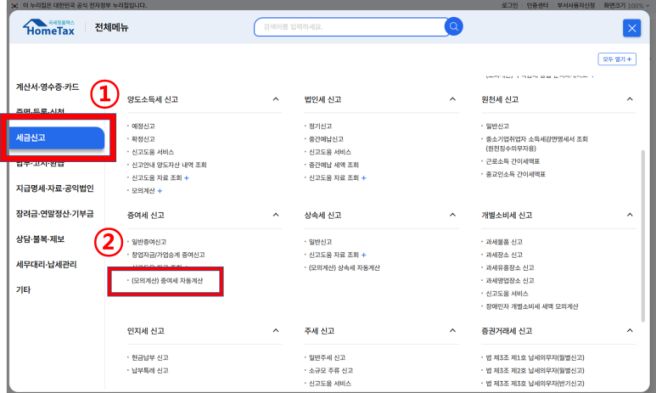Viewport: 656px width, 393px height.
Task: Open 소규모 주류 신고 link
Action: coord(331,371)
